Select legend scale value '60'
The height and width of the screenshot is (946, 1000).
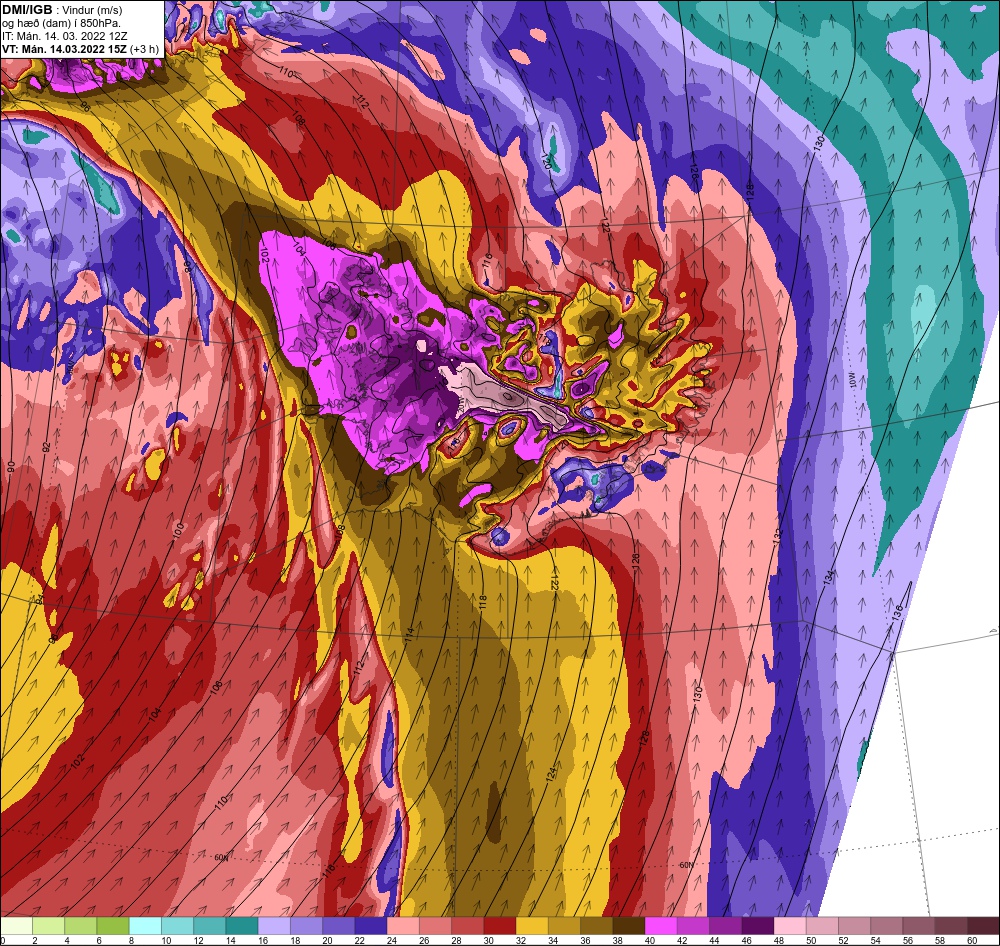(x=971, y=940)
